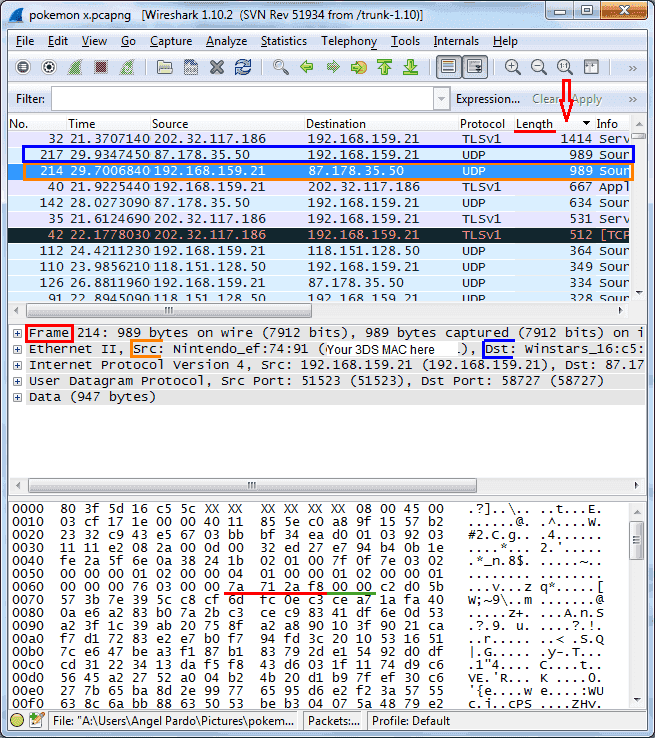
Task: Click the Profile: Default status entry
Action: click(411, 721)
